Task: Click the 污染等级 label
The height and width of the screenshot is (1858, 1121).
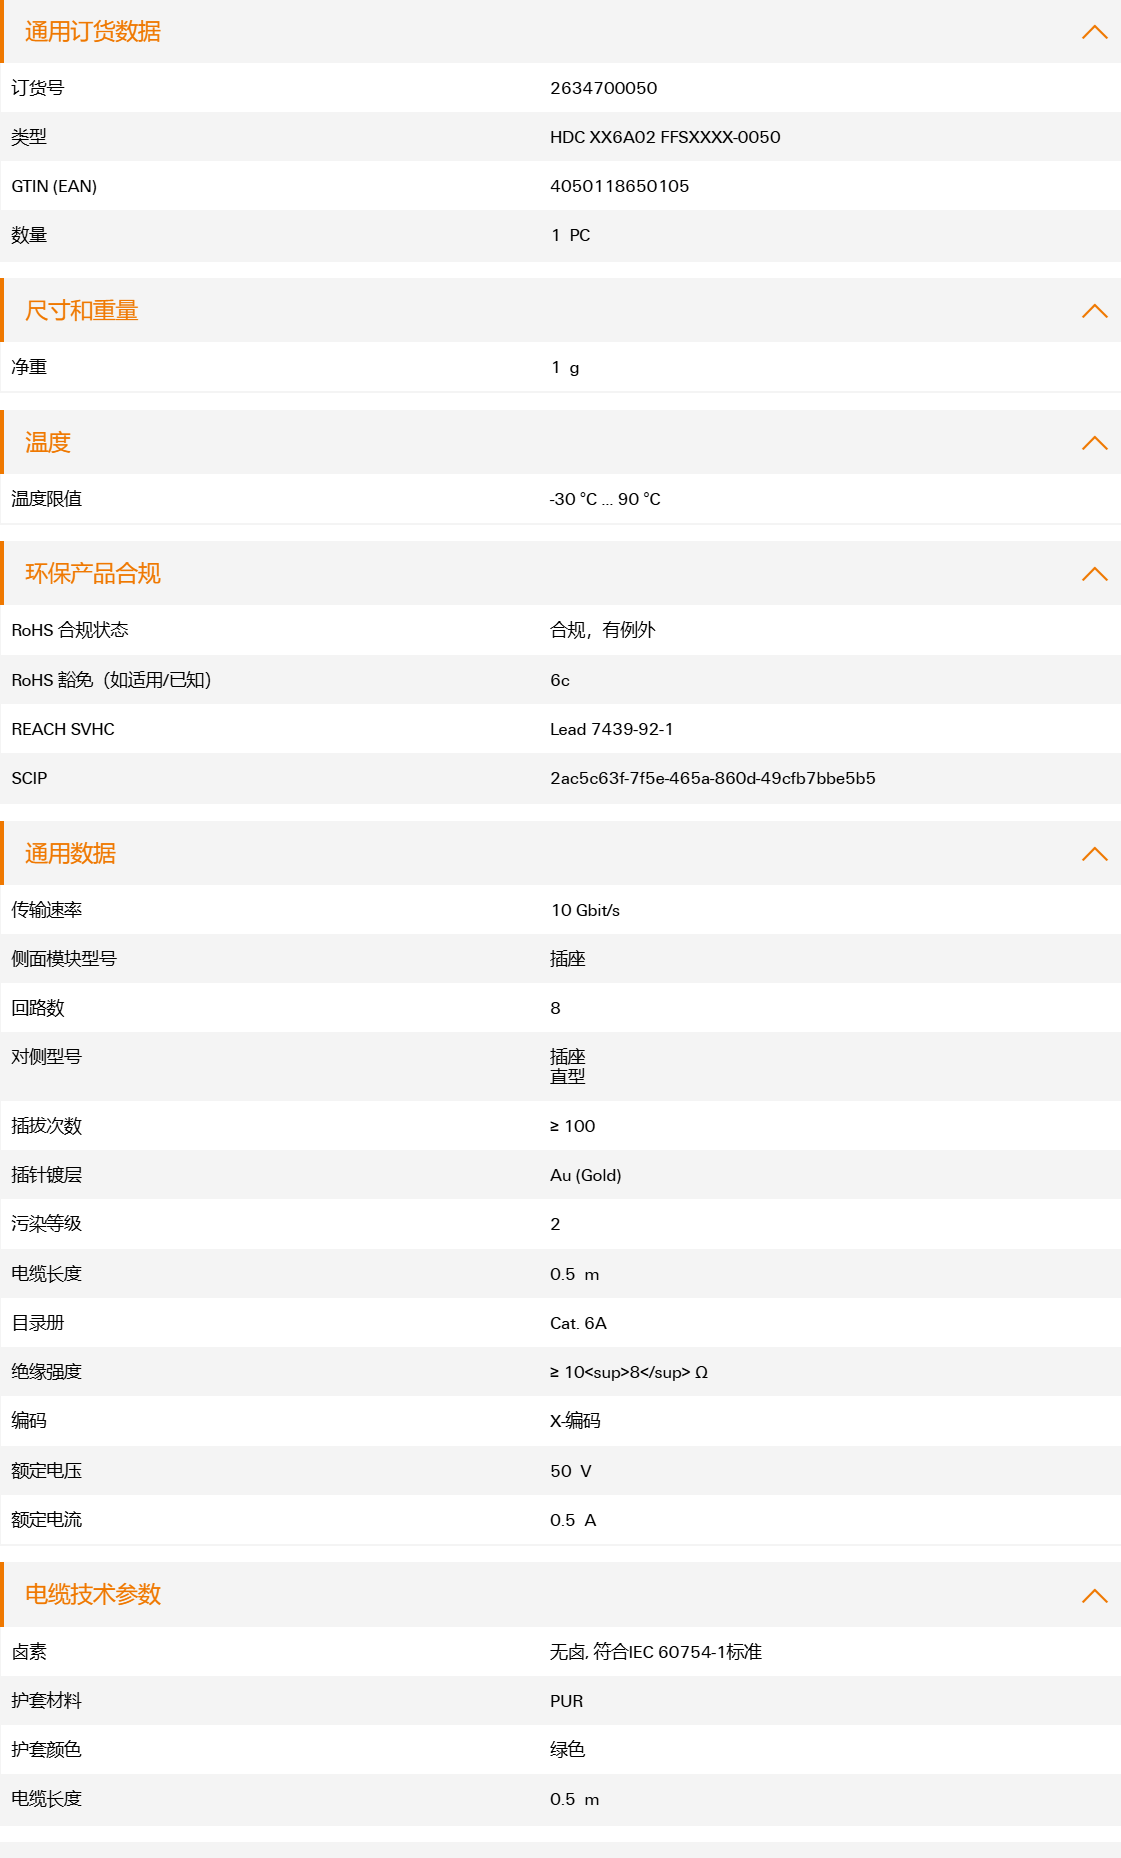Action: (x=47, y=1224)
